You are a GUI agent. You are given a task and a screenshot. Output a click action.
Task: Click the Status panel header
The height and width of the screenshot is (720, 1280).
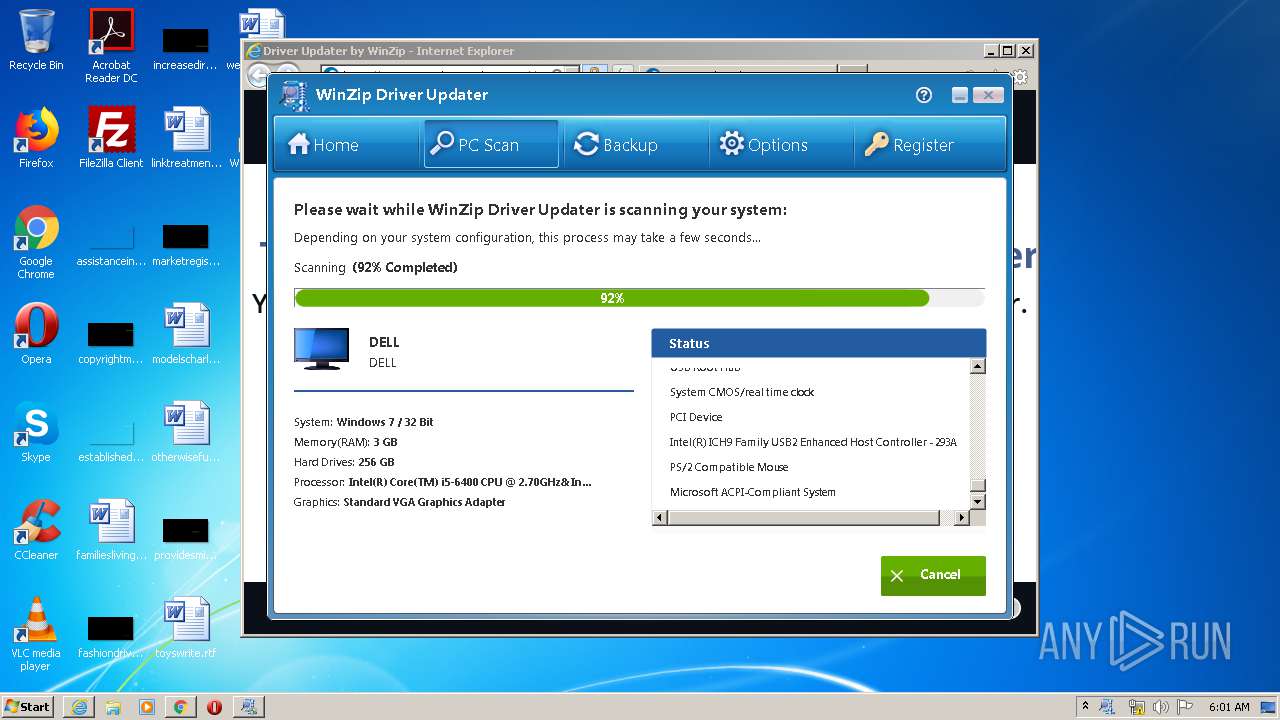pos(819,343)
